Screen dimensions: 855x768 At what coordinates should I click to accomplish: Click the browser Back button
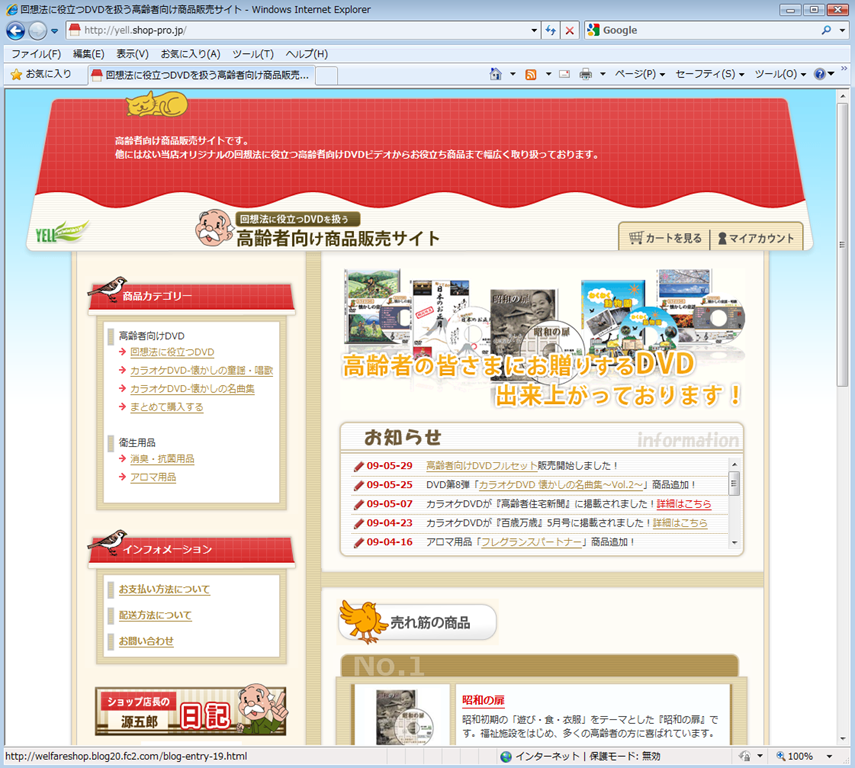tap(16, 30)
